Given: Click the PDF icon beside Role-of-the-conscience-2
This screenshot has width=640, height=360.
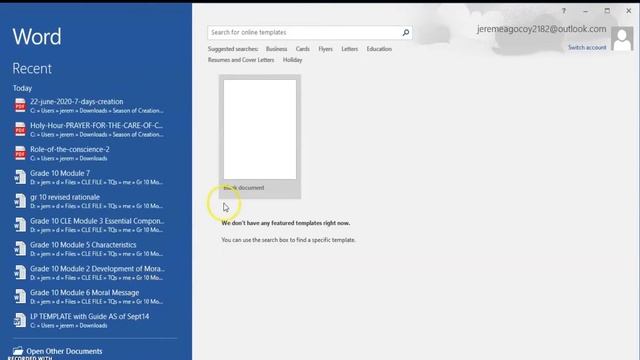Looking at the screenshot, I should [20, 153].
